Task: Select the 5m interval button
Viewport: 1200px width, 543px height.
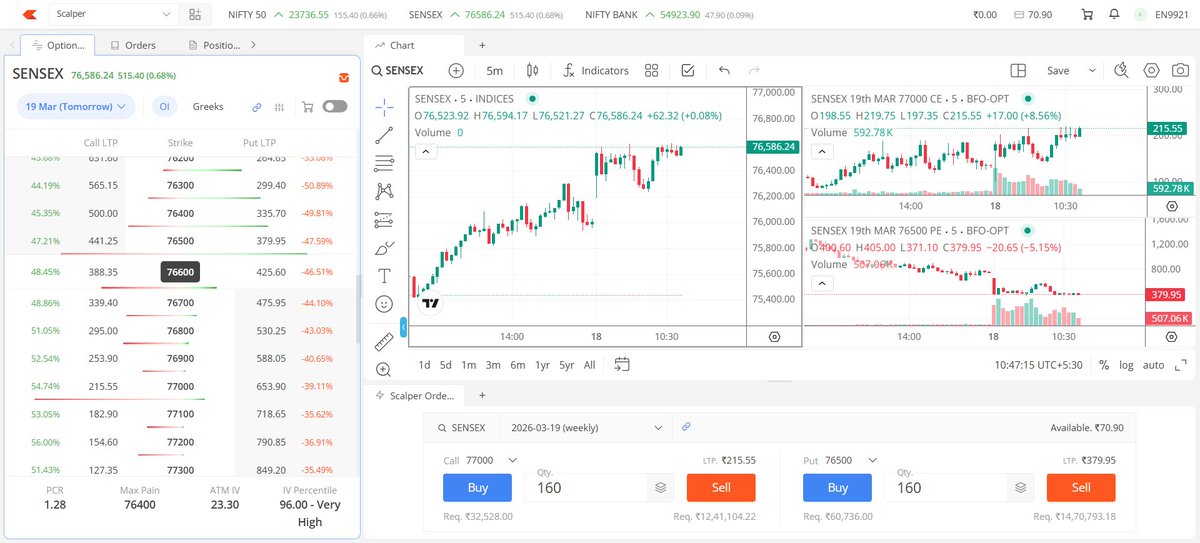Action: click(495, 70)
